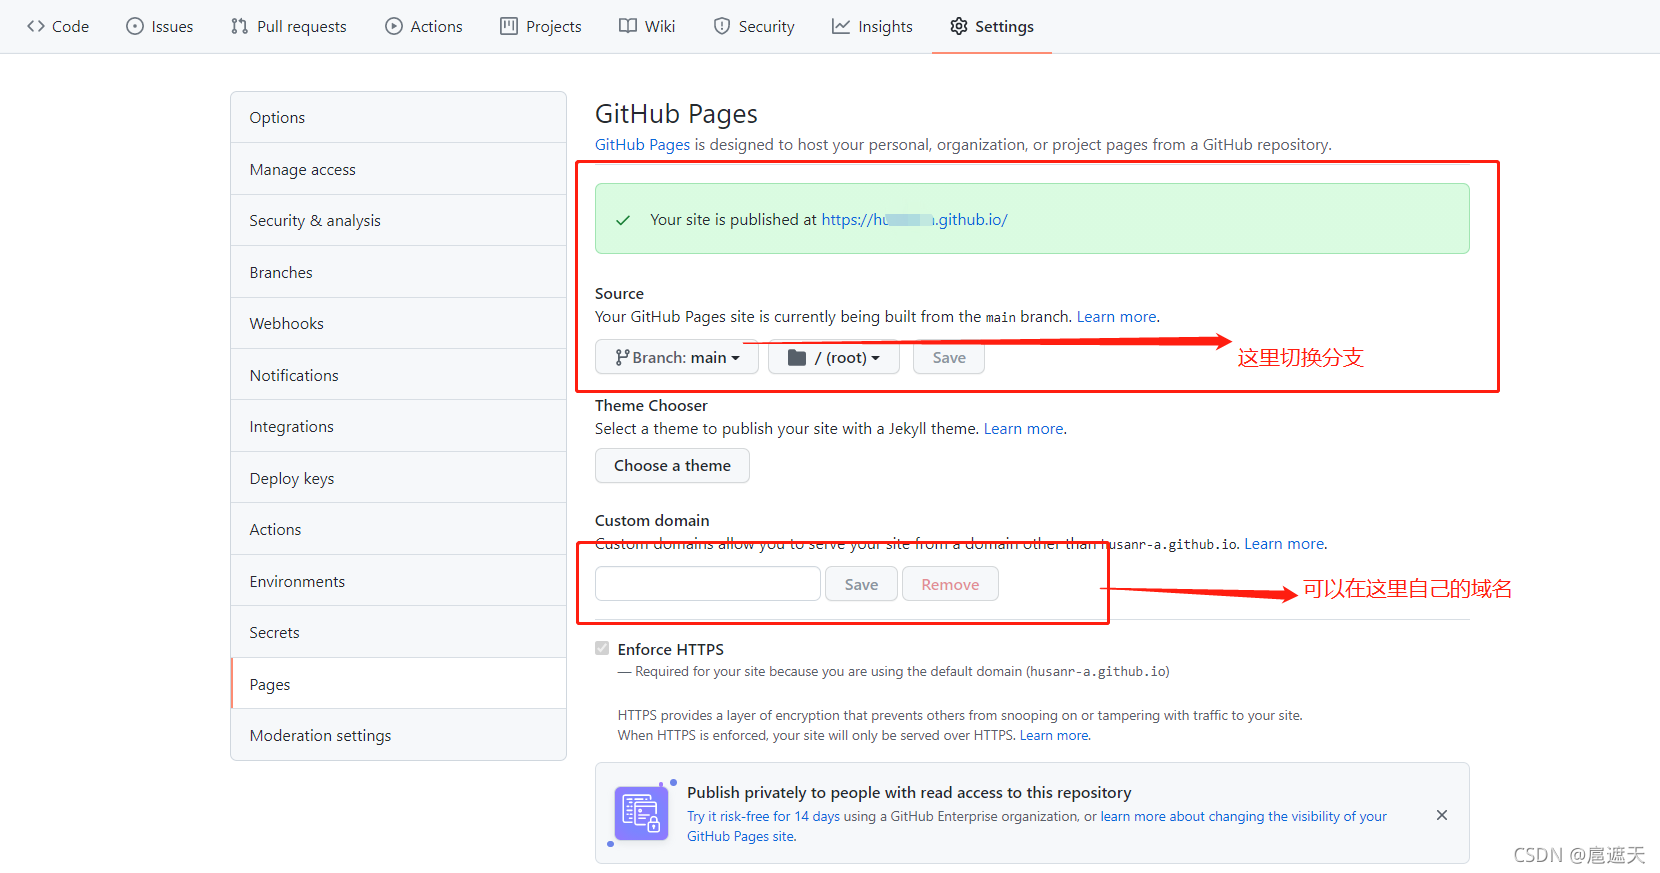
Task: Expand the / (root) folder dropdown
Action: point(834,357)
